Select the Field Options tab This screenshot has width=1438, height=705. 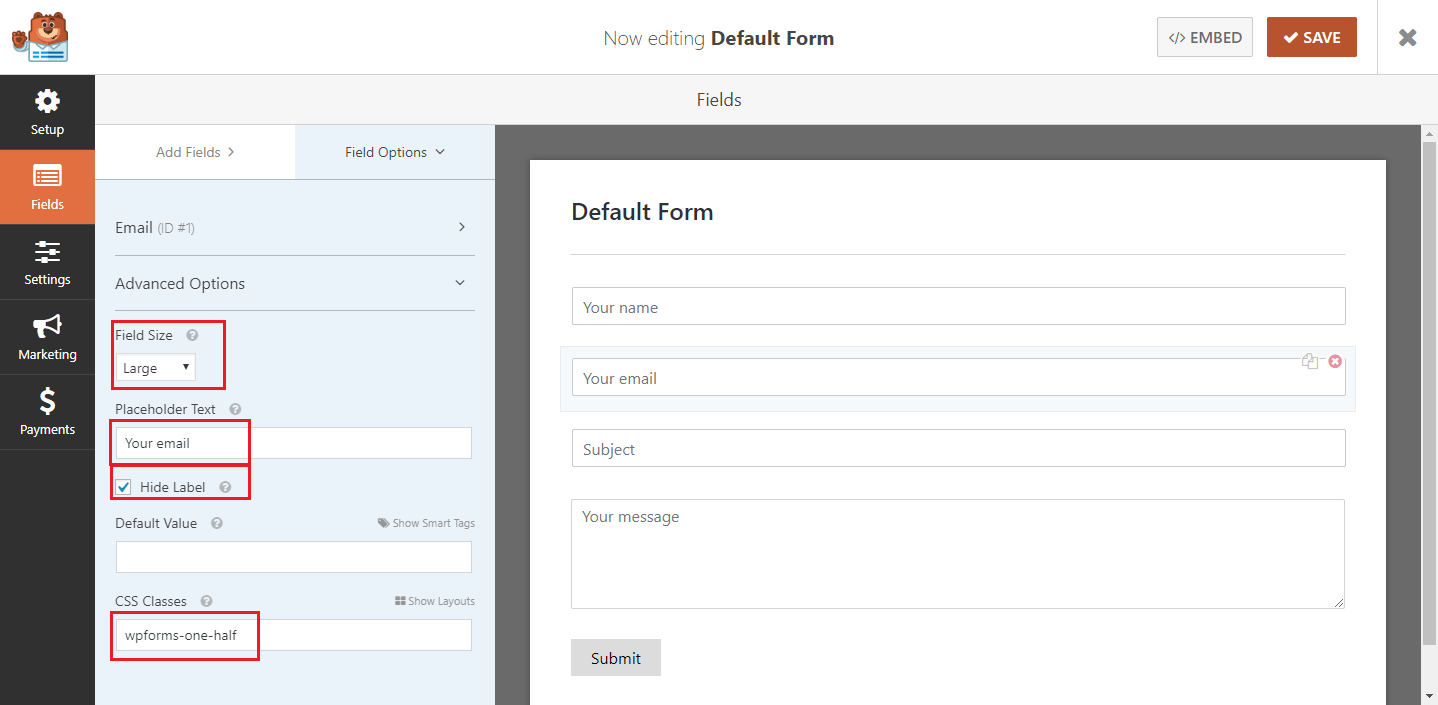tap(395, 152)
